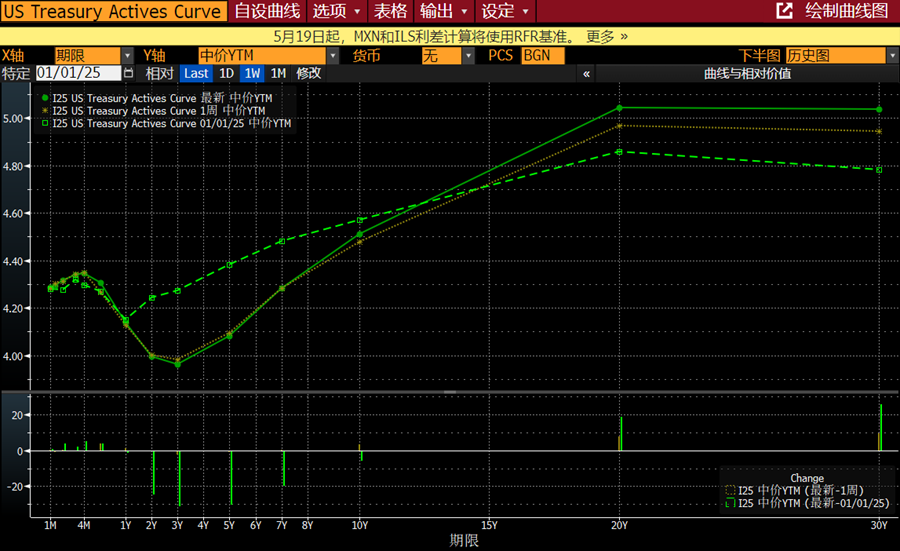This screenshot has height=551, width=900.
Task: Click 相对 label in the toolbar
Action: pos(159,73)
